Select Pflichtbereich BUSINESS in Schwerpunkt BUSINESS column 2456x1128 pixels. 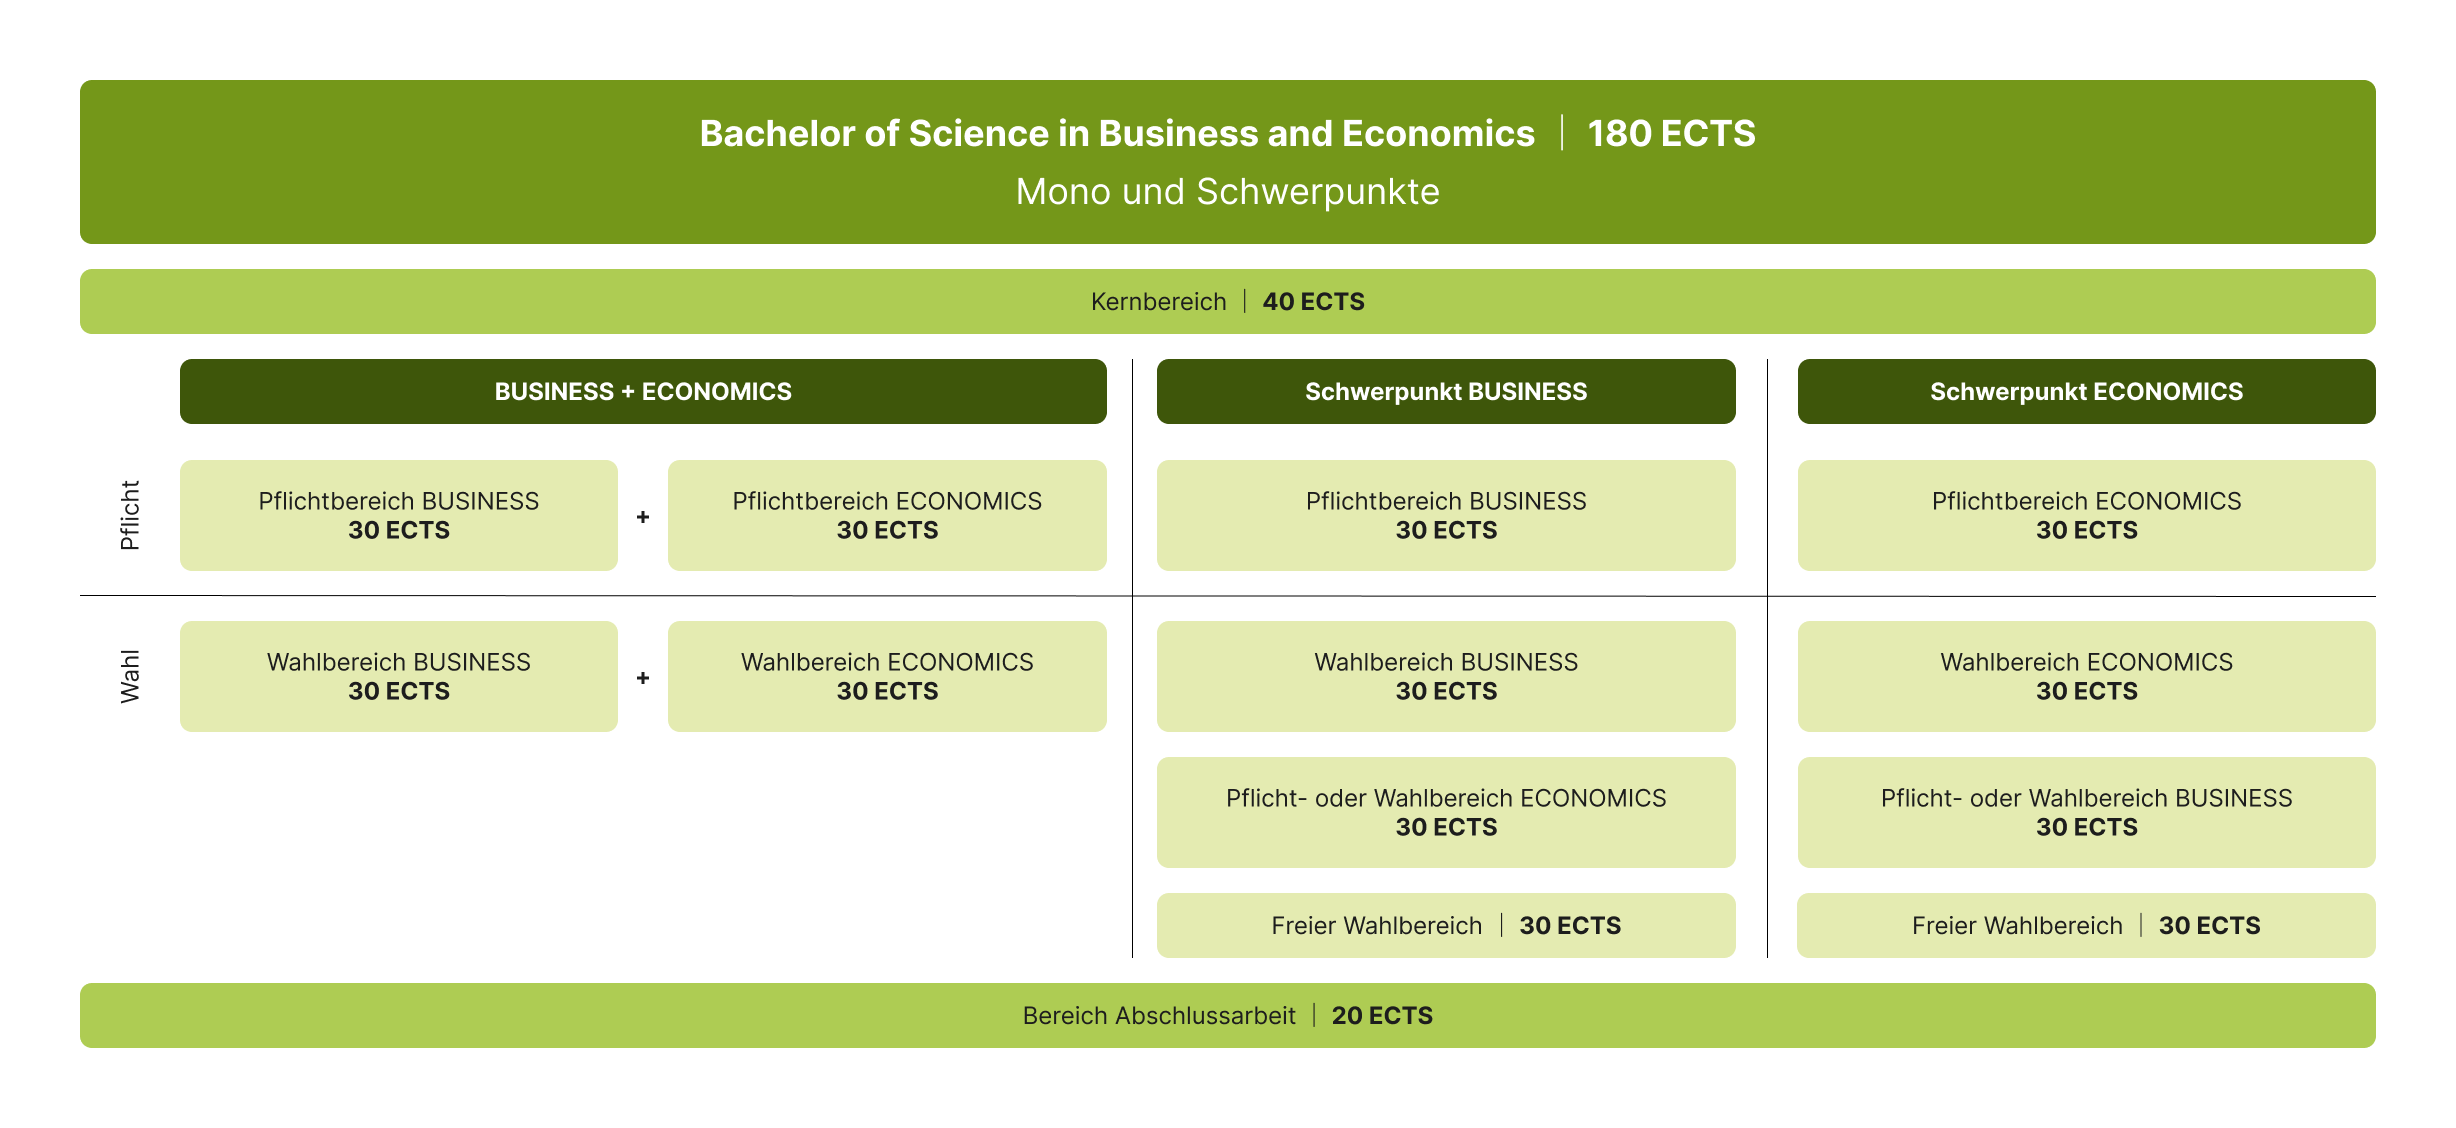[1446, 515]
